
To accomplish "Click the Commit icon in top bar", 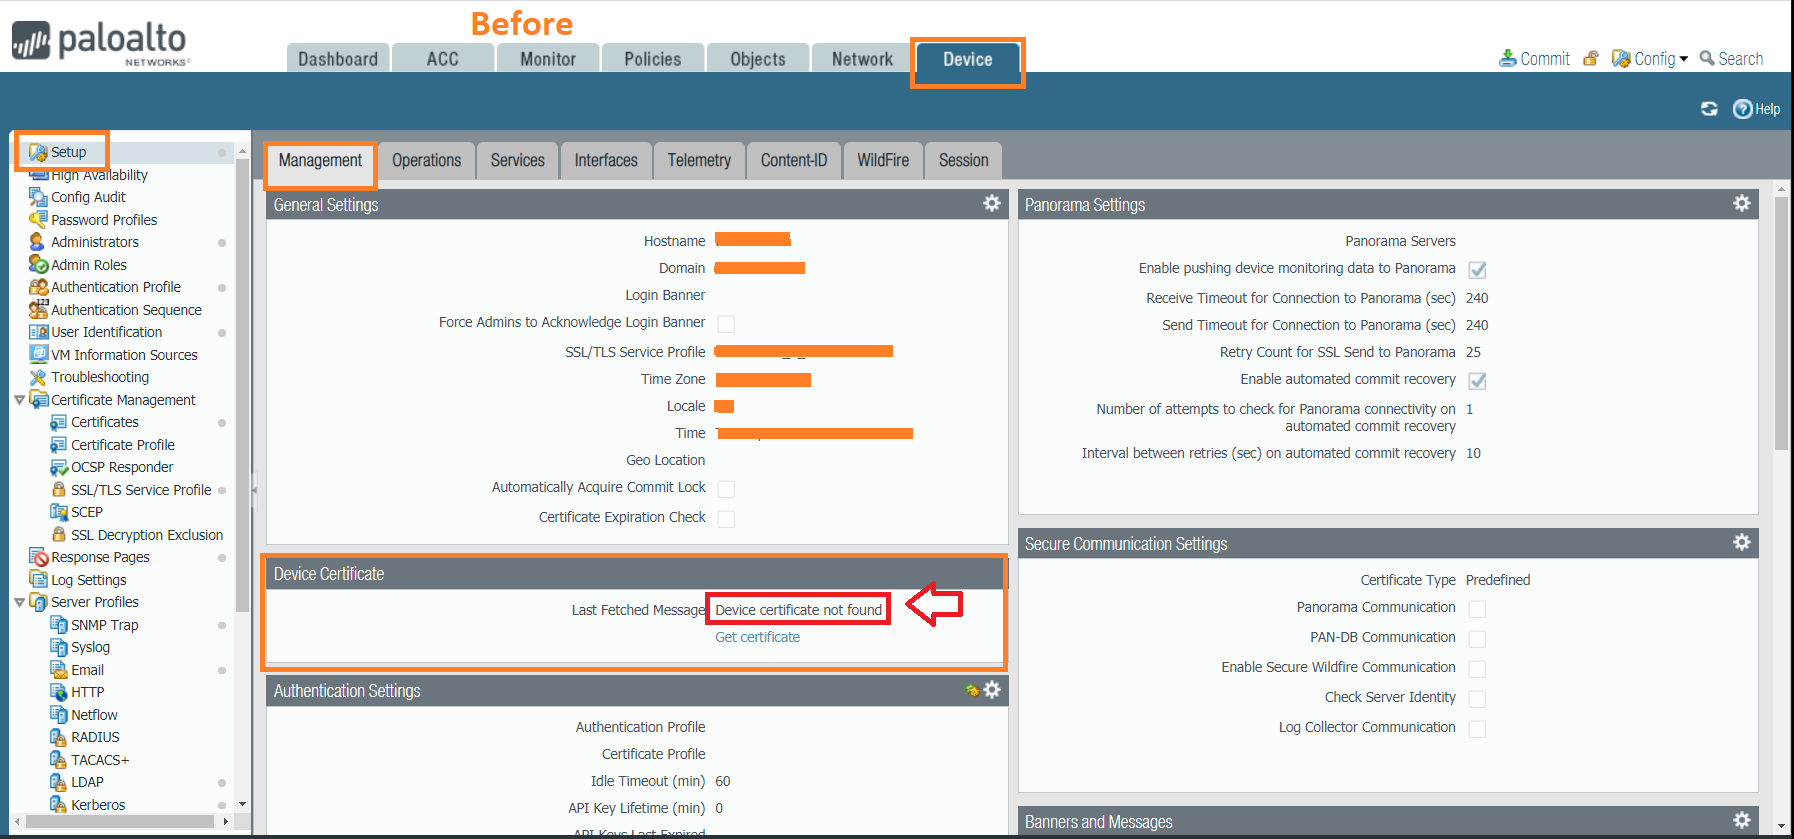I will click(1508, 59).
